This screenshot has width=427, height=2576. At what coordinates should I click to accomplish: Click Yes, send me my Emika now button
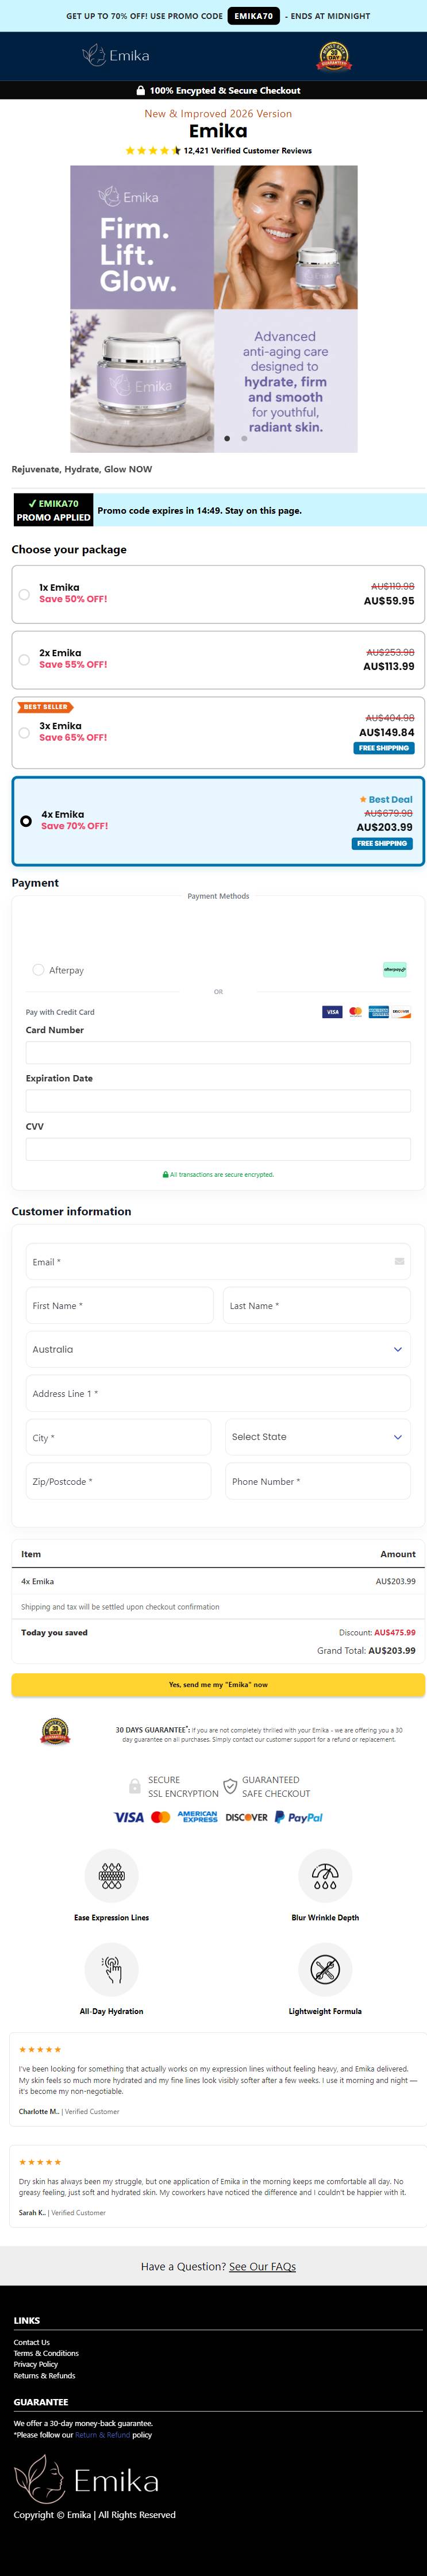[218, 1685]
